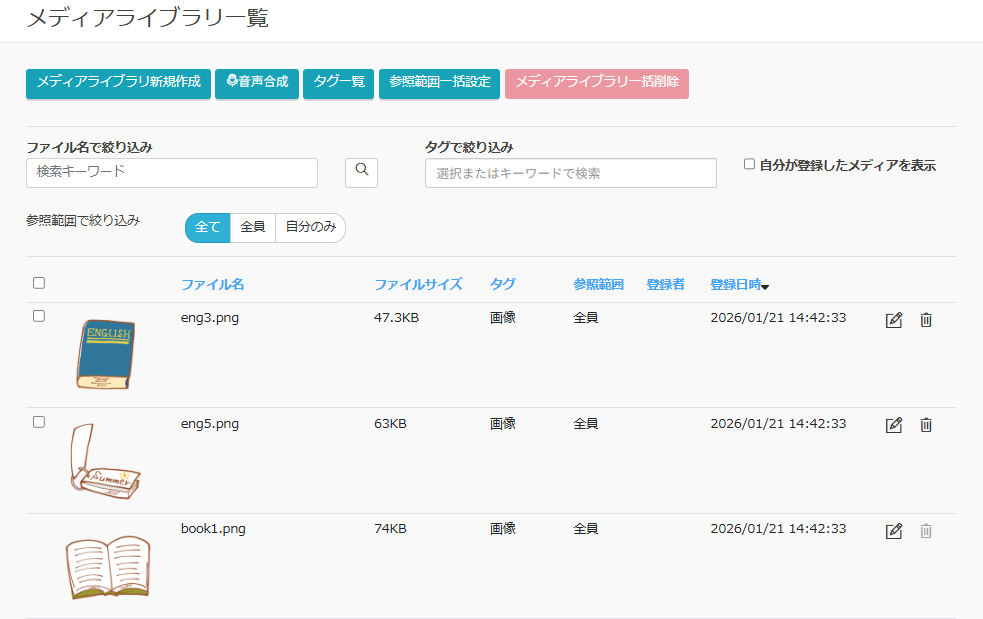
Task: Click the trash icon for eng3.png
Action: tap(926, 320)
